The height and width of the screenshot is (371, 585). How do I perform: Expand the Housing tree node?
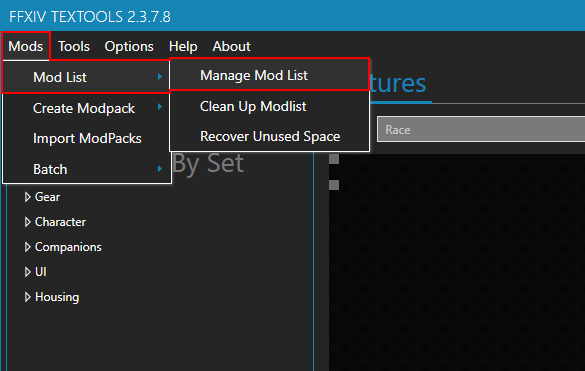tap(27, 297)
